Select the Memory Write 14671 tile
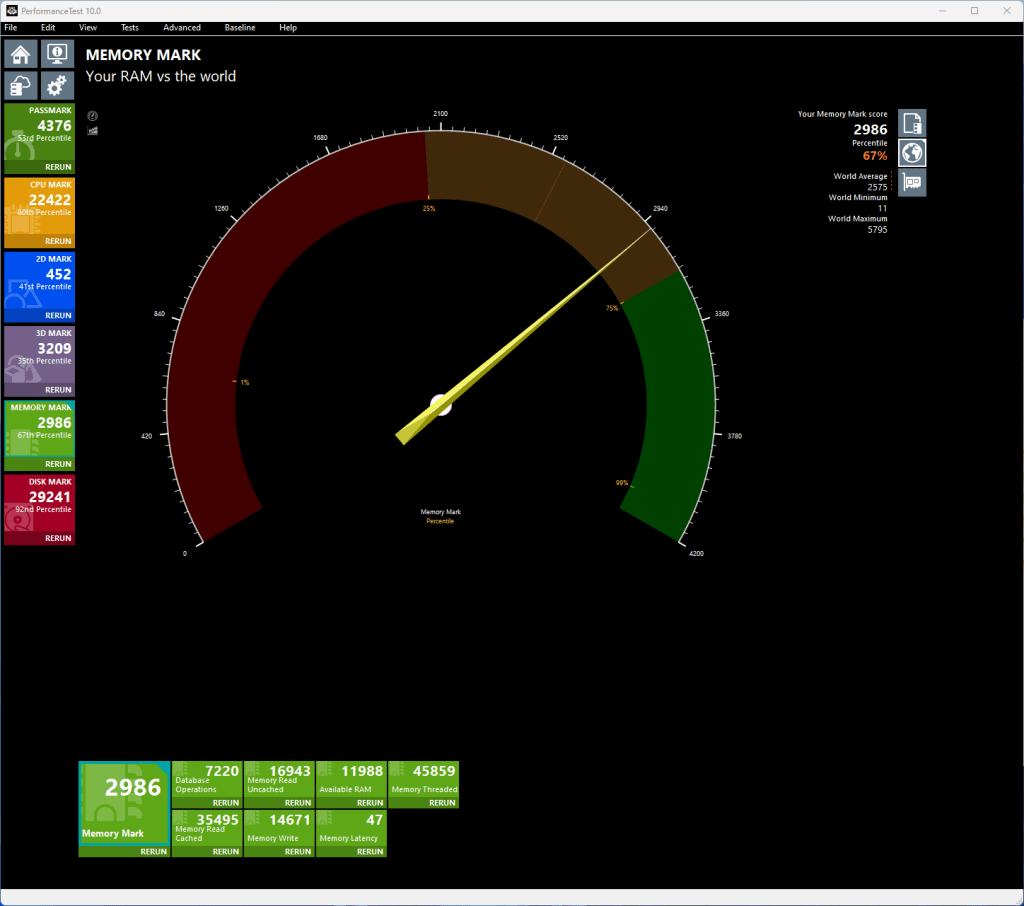This screenshot has height=906, width=1024. [x=279, y=828]
